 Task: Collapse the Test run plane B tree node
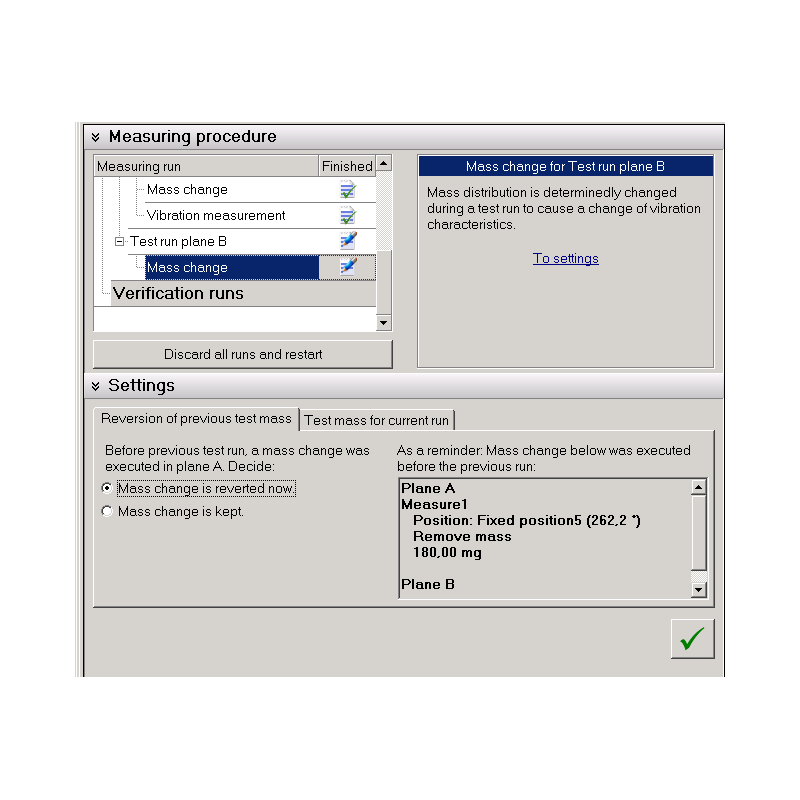[x=120, y=242]
